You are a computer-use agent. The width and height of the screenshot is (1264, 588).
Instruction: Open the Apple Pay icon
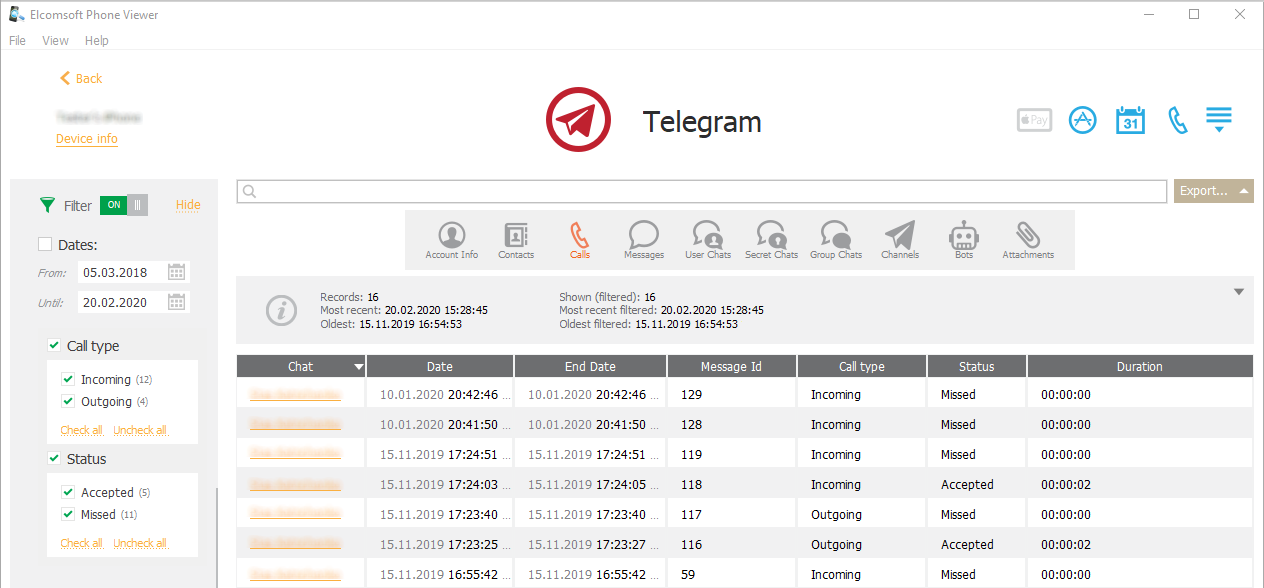1034,121
